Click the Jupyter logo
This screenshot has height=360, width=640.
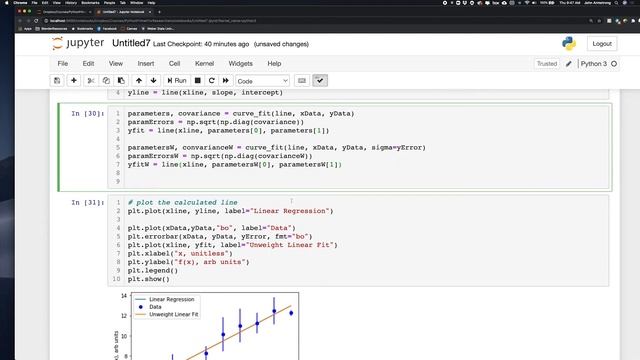click(78, 43)
